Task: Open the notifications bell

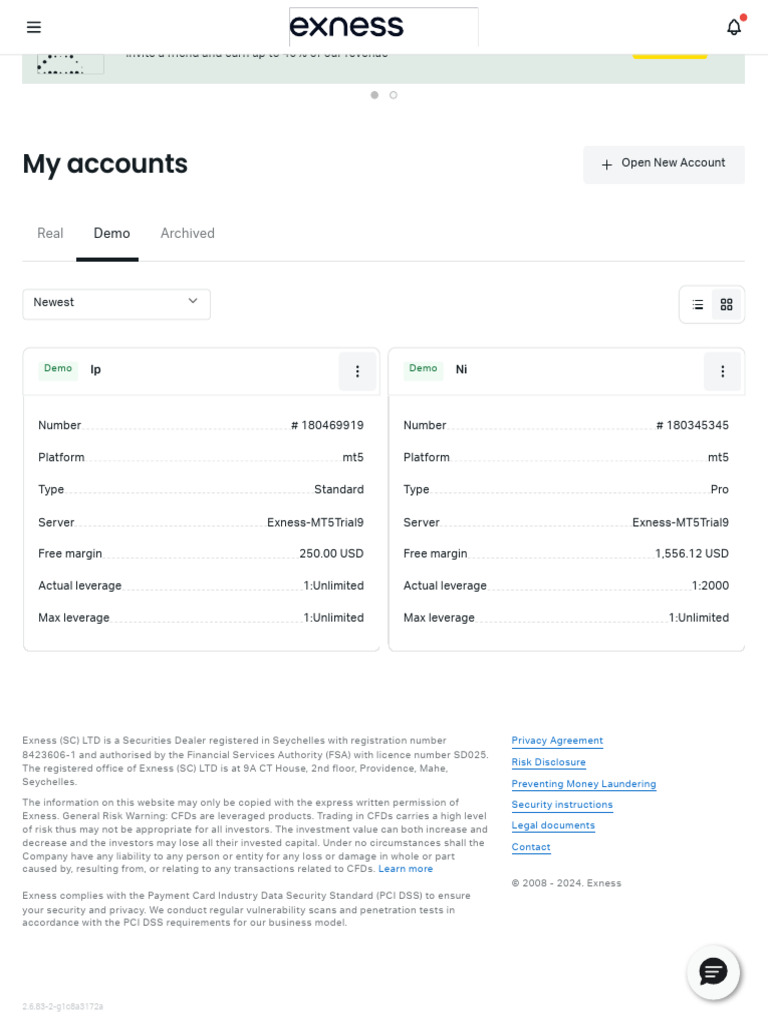Action: [x=734, y=27]
